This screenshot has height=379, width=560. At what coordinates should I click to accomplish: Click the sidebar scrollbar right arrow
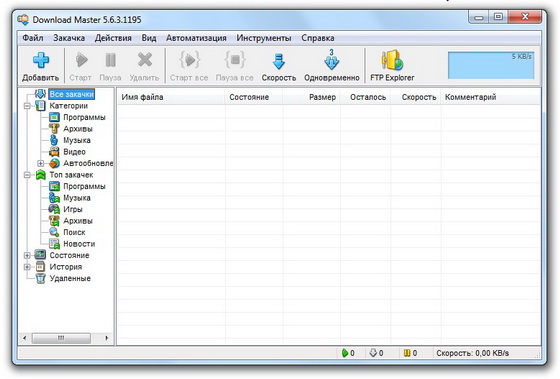click(107, 338)
